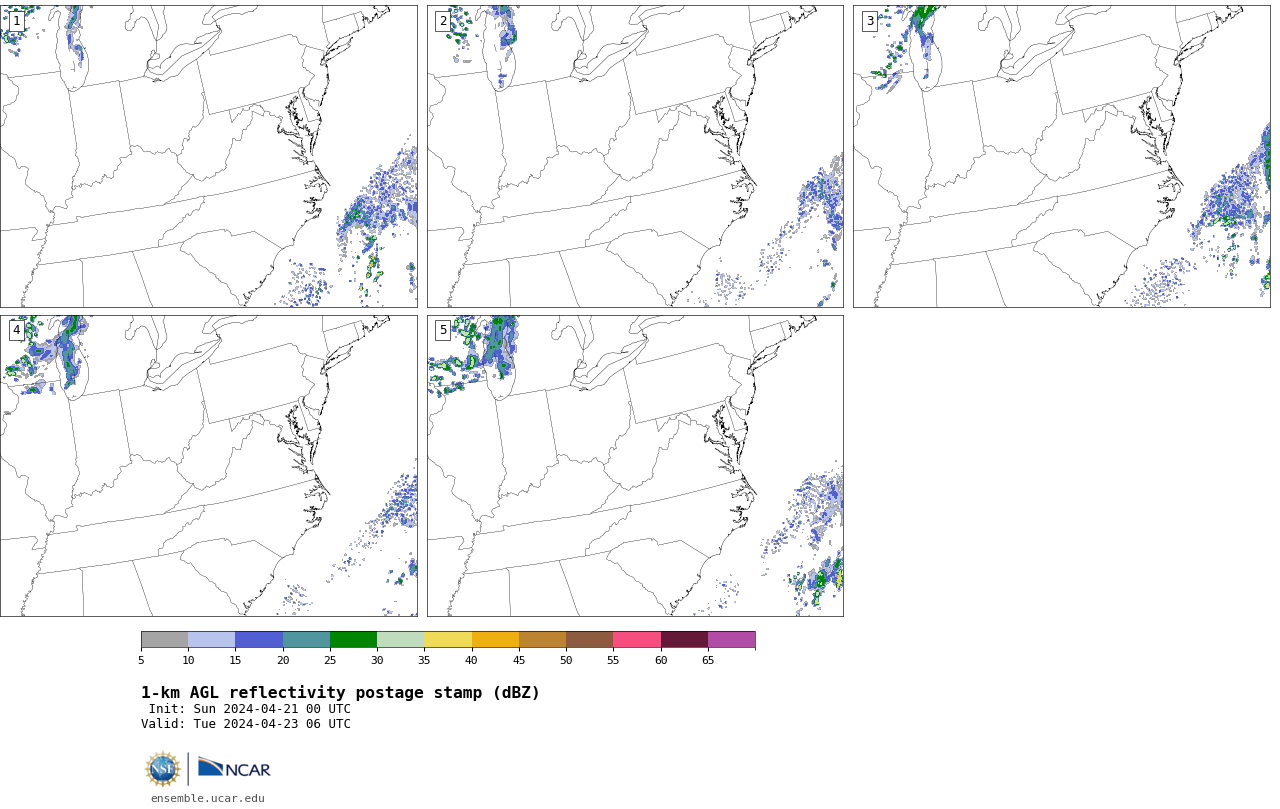This screenshot has height=809, width=1280.
Task: Click the colorbar tick label 65
Action: click(708, 660)
